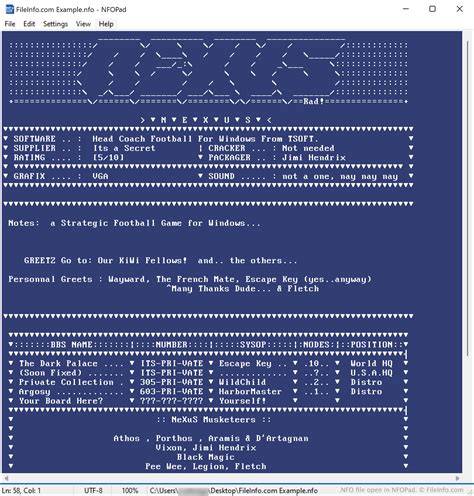Screen dimensions: 474x496
Task: Open the View menu
Action: click(x=83, y=24)
